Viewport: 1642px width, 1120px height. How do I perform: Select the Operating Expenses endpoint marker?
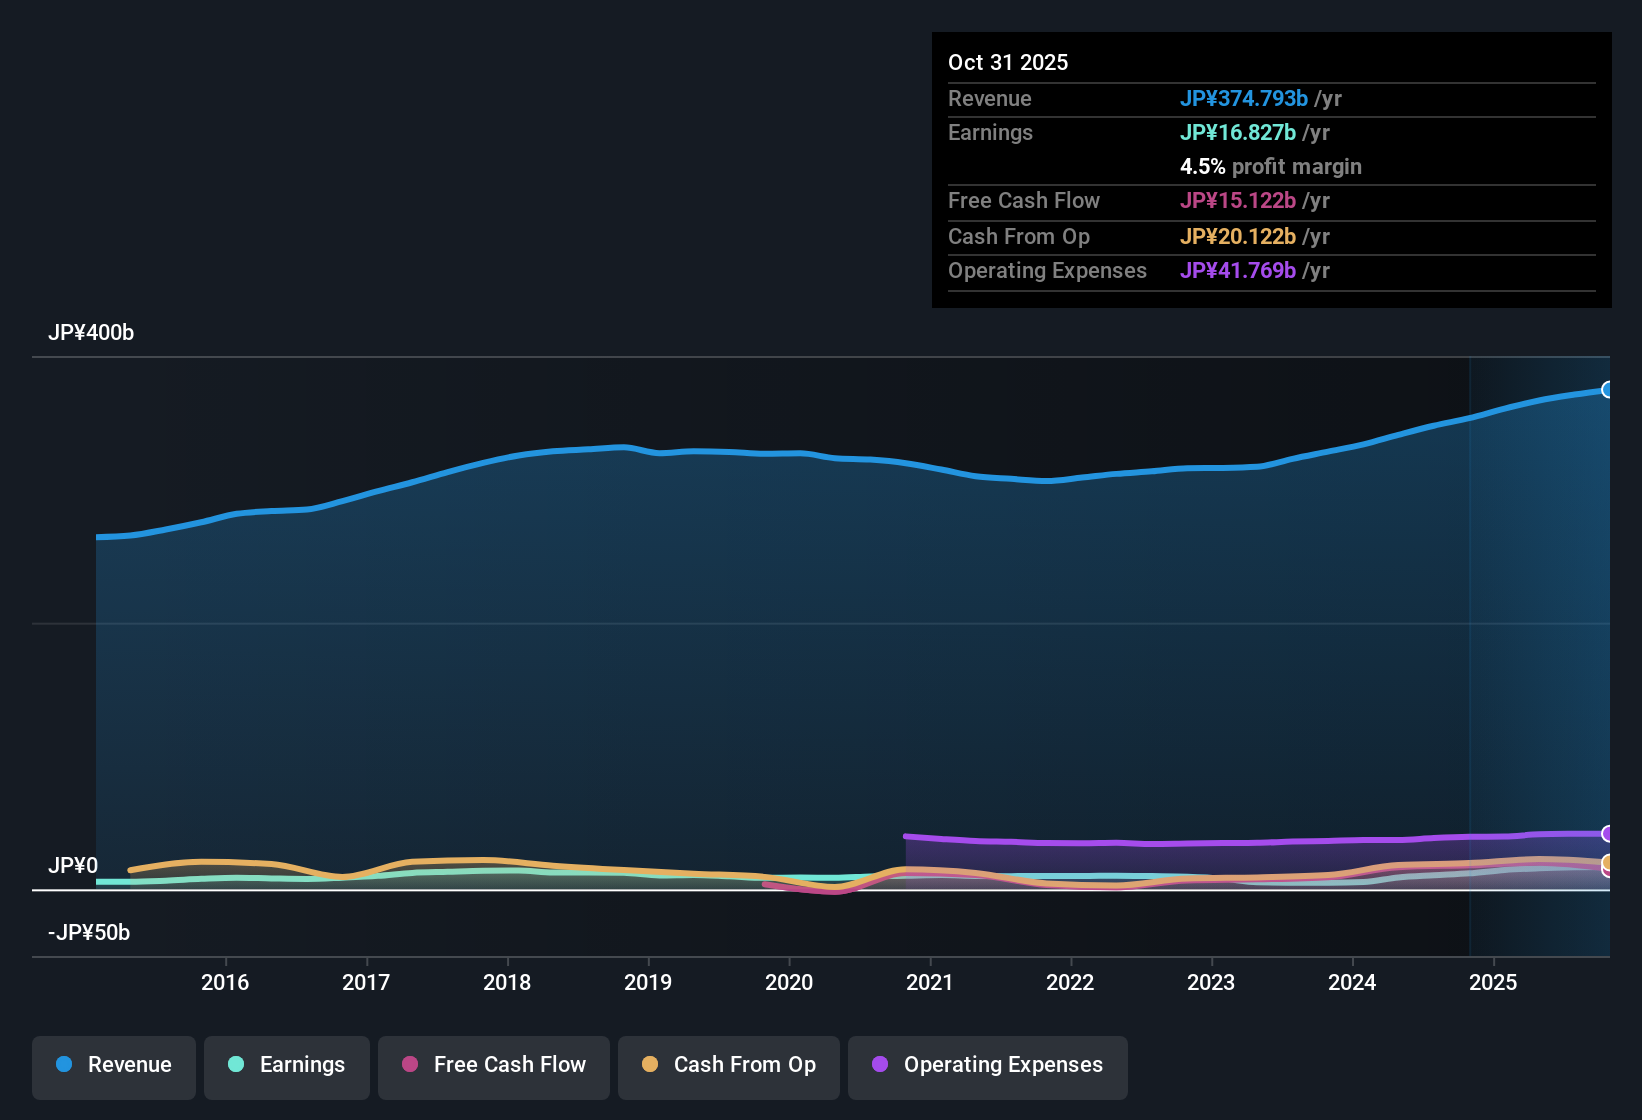[1607, 833]
